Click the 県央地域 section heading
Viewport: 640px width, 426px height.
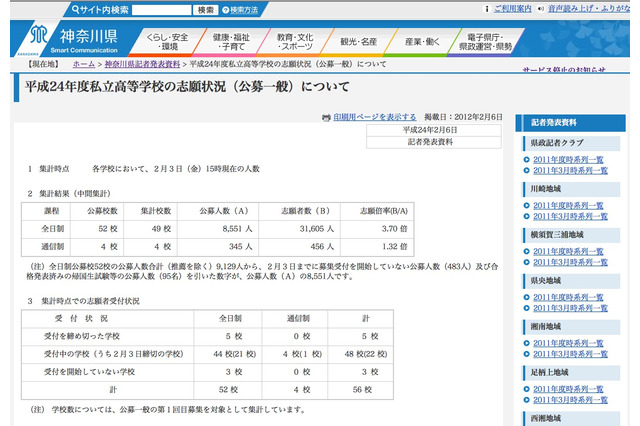572,281
